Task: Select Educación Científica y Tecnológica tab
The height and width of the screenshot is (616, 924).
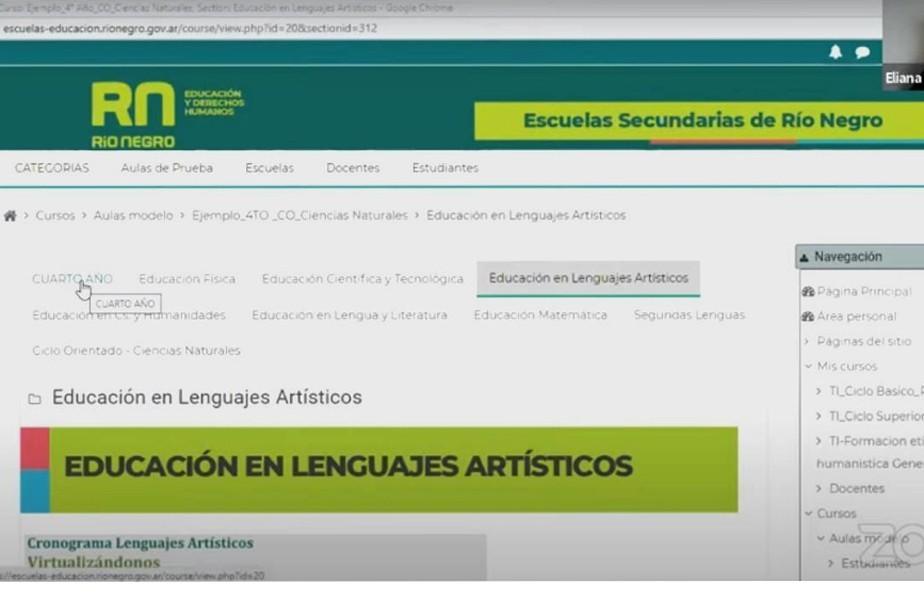Action: (362, 279)
